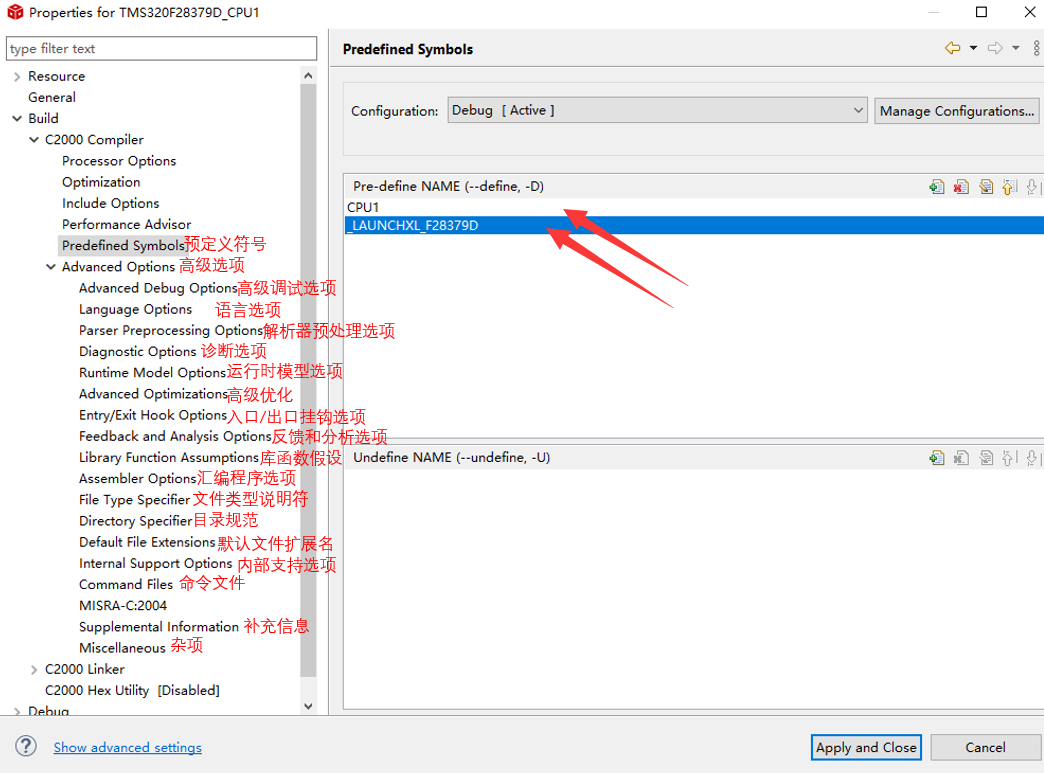1044x773 pixels.
Task: Maximize the Properties window
Action: [981, 12]
